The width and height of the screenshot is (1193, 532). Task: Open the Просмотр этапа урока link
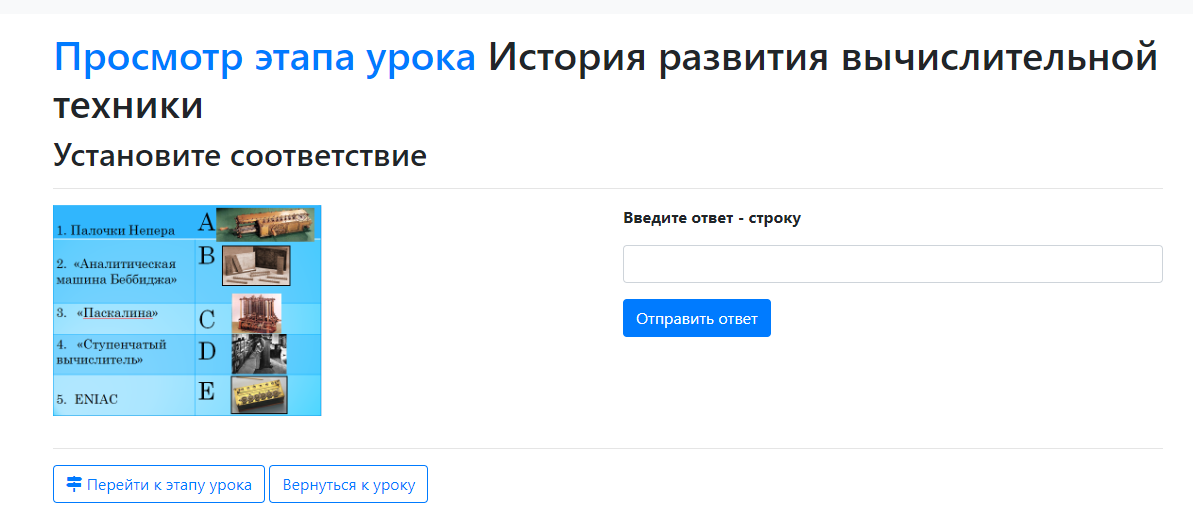(x=265, y=57)
